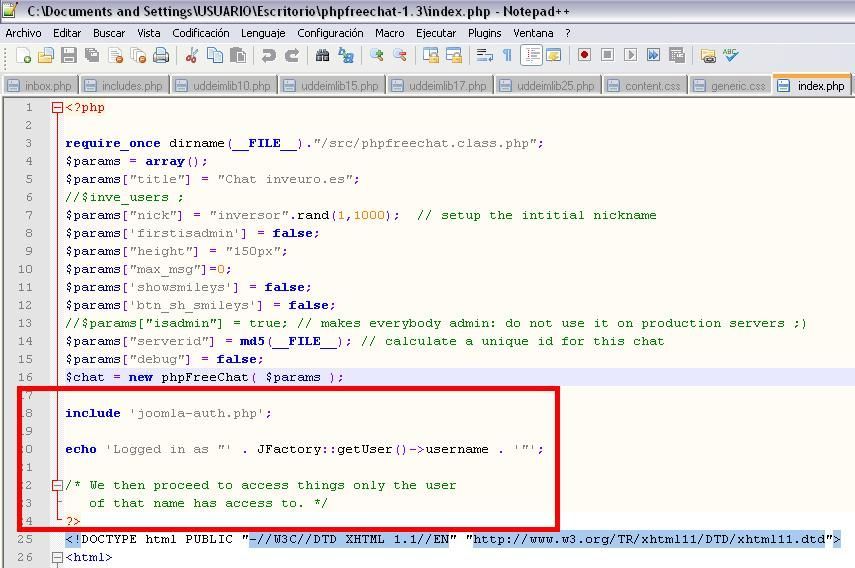Zoom in using the magnifier plus icon

click(376, 55)
